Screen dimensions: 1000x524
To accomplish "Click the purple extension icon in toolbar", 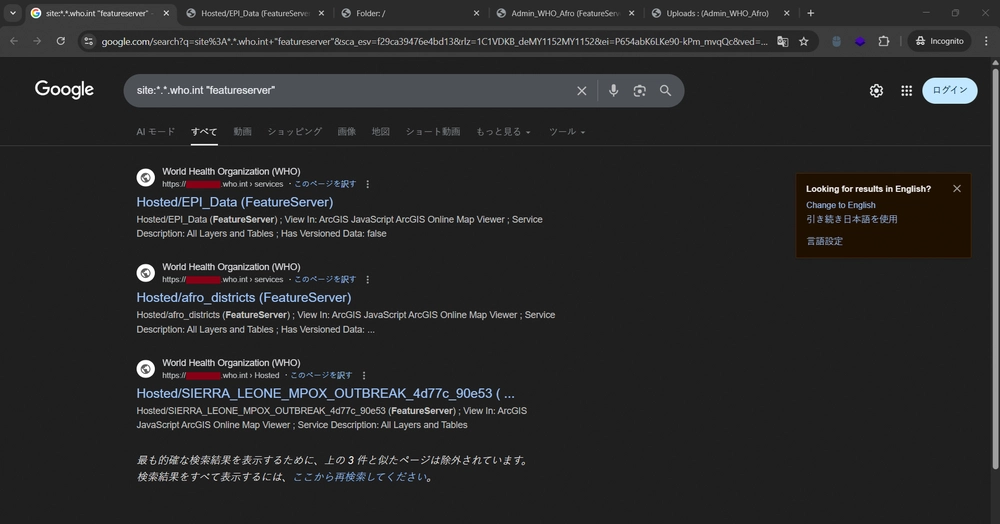I will [860, 41].
